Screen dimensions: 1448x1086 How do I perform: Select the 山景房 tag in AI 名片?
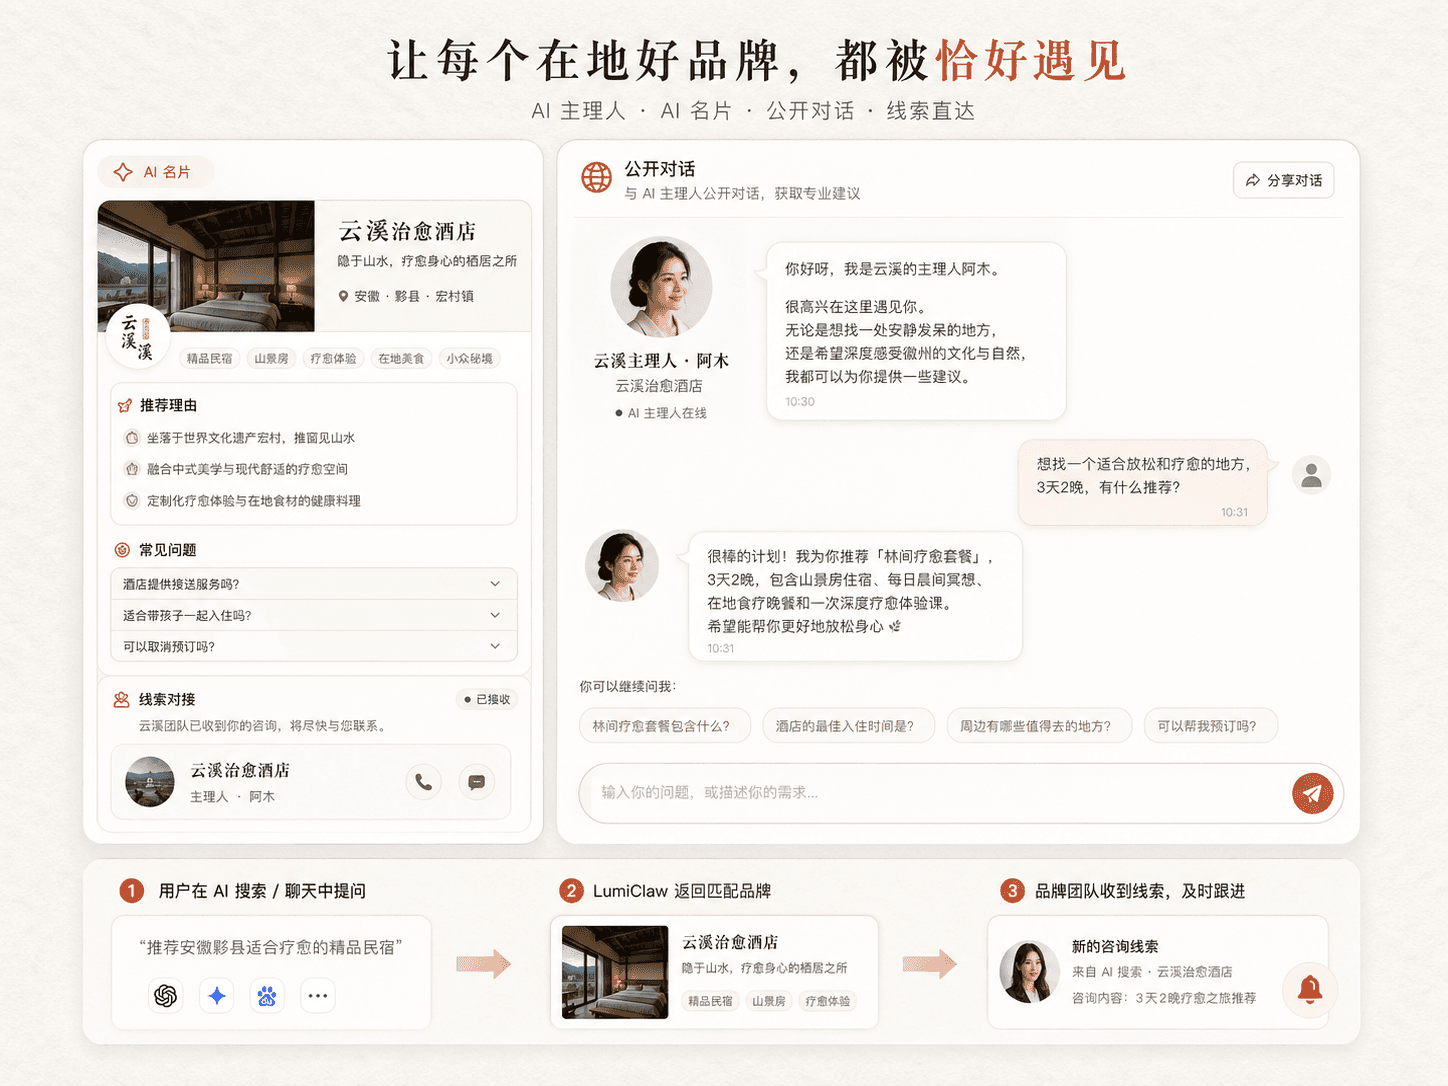pyautogui.click(x=271, y=358)
